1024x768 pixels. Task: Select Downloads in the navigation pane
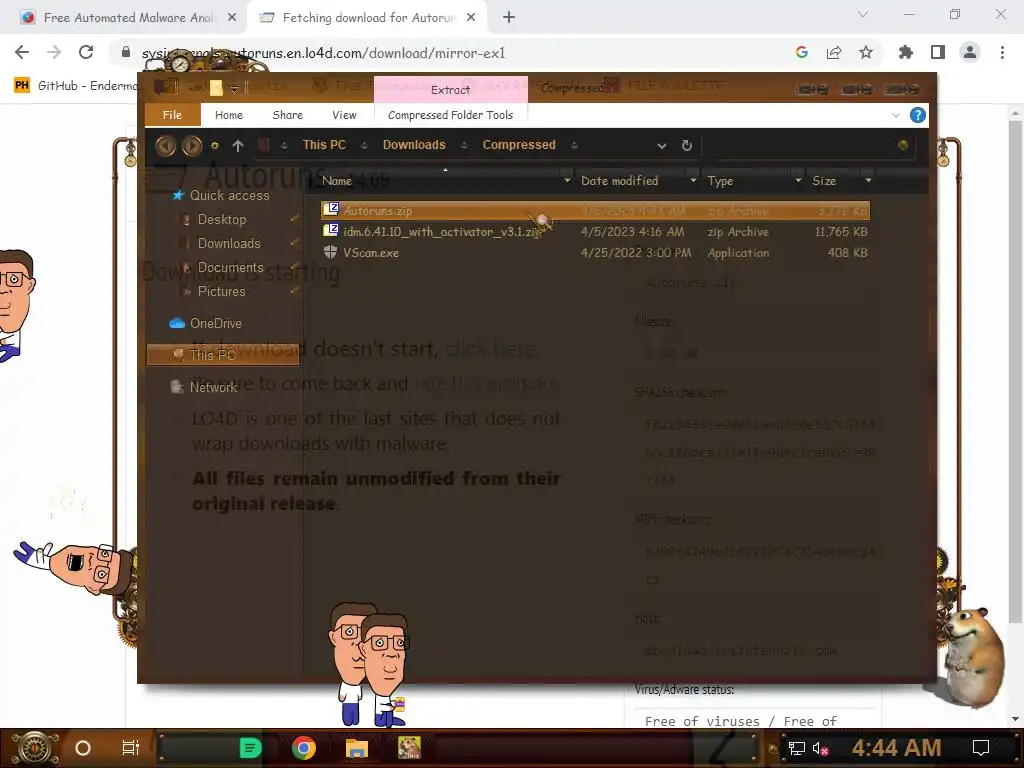[229, 244]
